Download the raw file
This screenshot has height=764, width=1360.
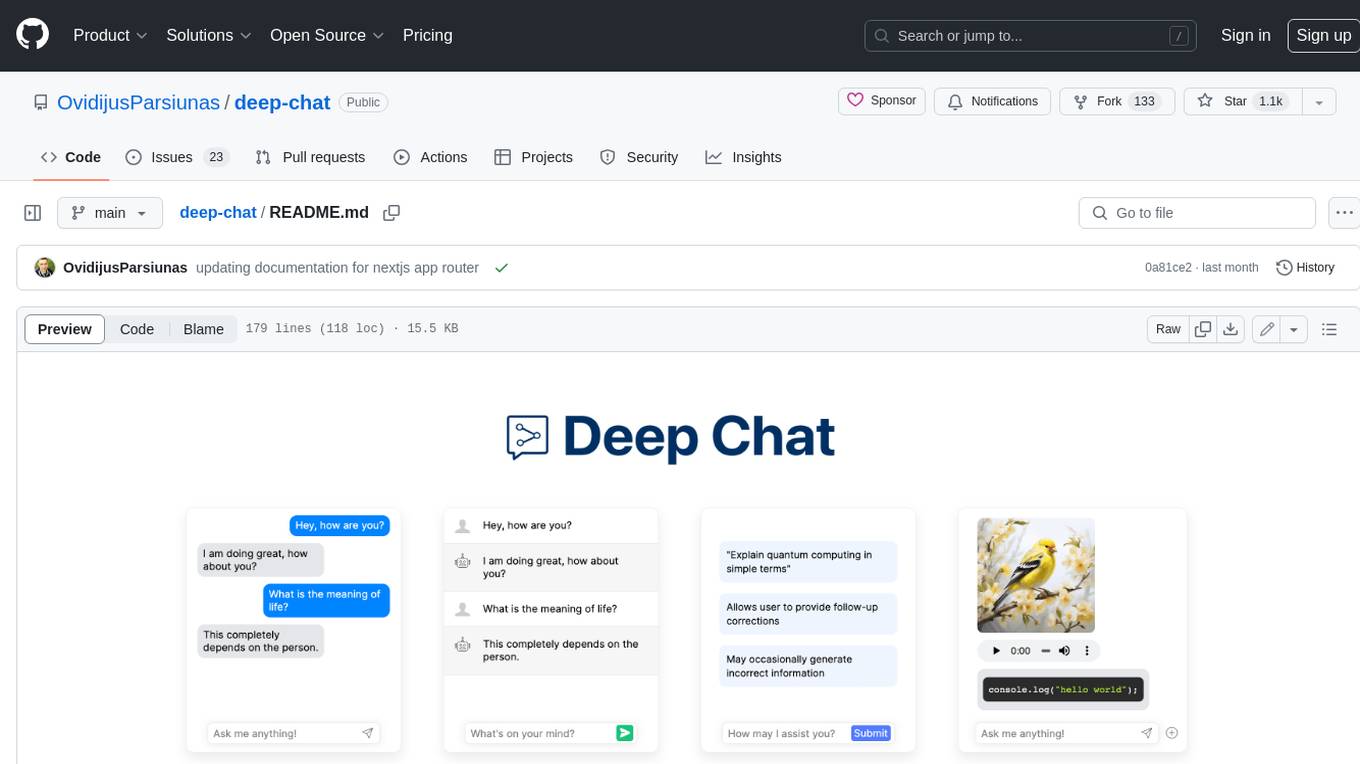pos(1231,329)
